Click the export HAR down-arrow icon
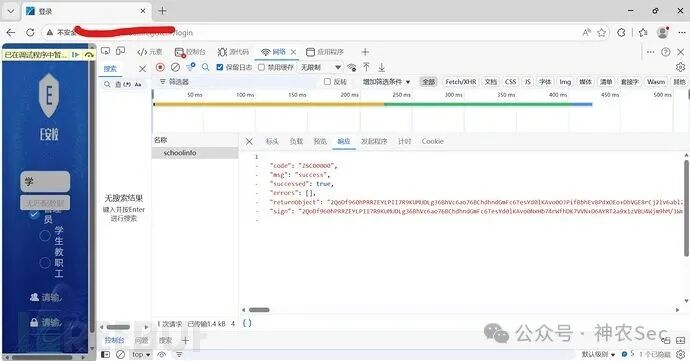 [382, 67]
